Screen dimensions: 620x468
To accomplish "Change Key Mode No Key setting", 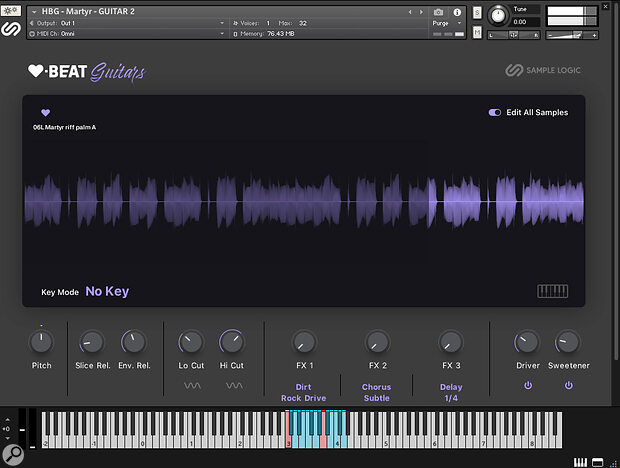I will coord(107,292).
